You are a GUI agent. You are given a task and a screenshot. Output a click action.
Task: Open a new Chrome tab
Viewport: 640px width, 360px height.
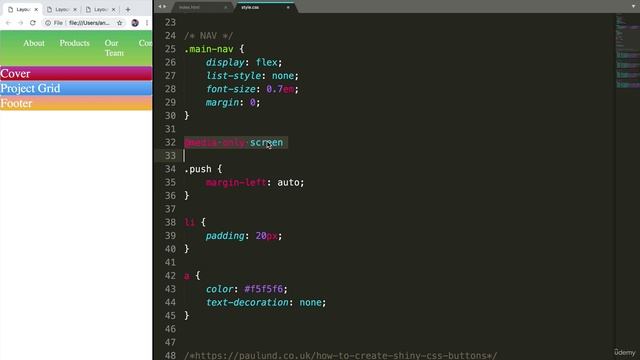(128, 9)
